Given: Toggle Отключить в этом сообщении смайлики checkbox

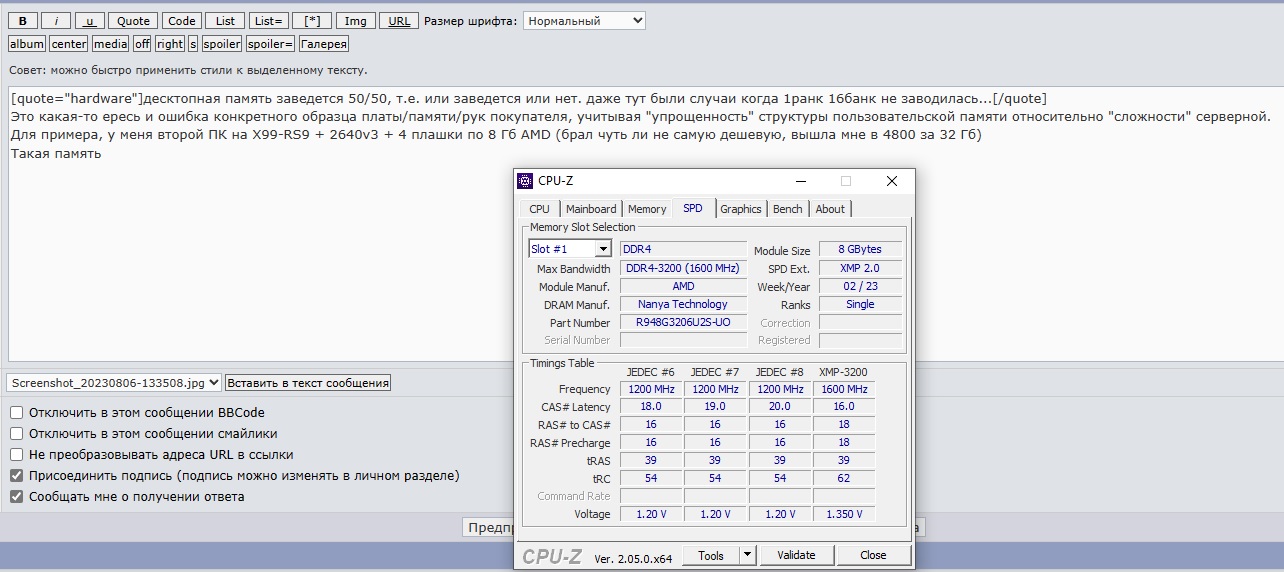Looking at the screenshot, I should (x=16, y=433).
